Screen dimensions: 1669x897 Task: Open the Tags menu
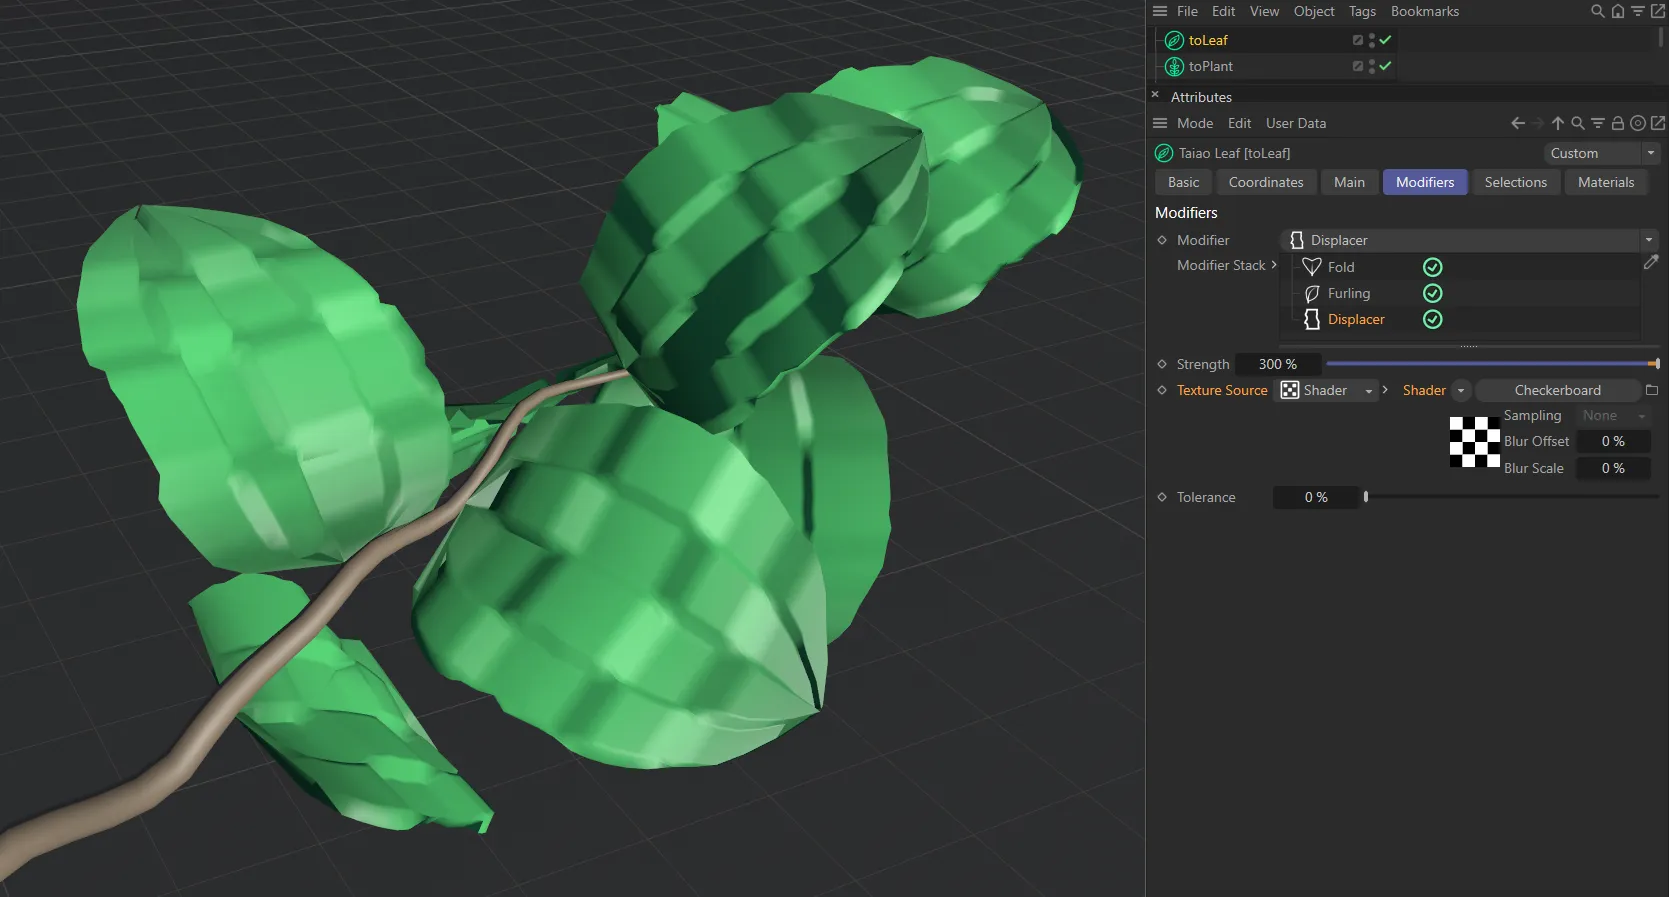click(x=1362, y=11)
